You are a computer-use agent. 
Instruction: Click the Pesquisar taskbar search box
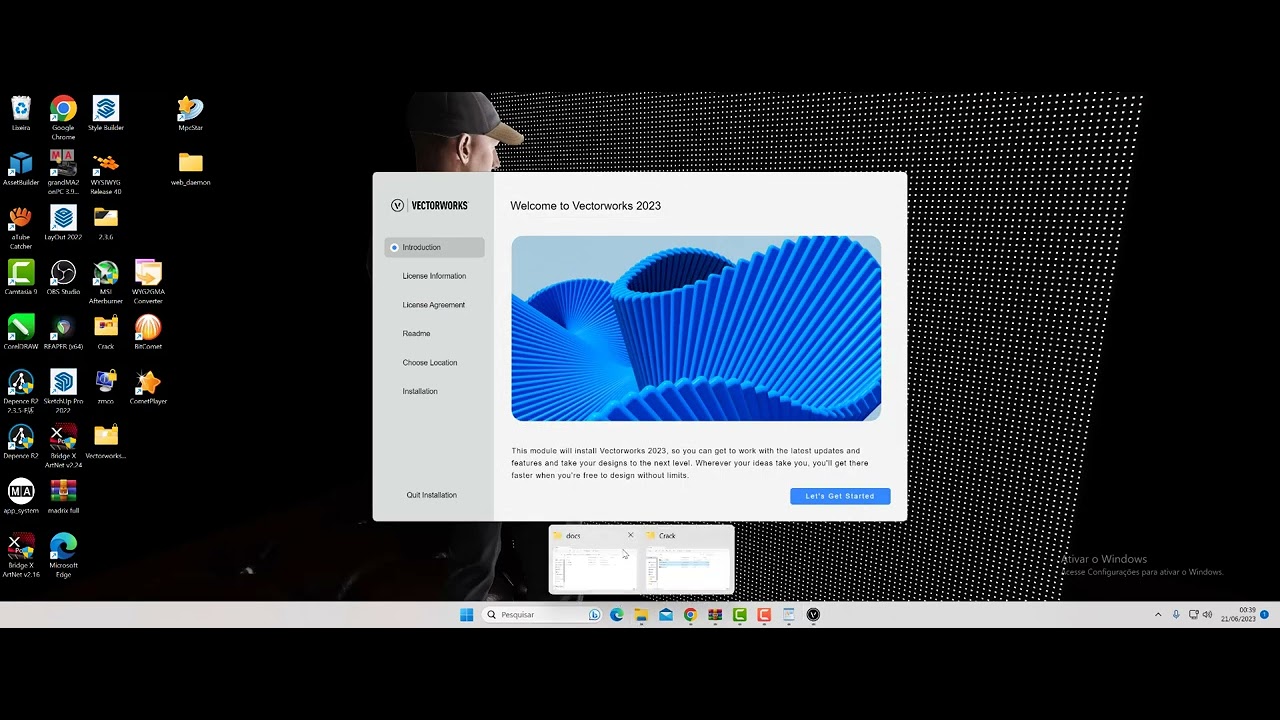[543, 615]
